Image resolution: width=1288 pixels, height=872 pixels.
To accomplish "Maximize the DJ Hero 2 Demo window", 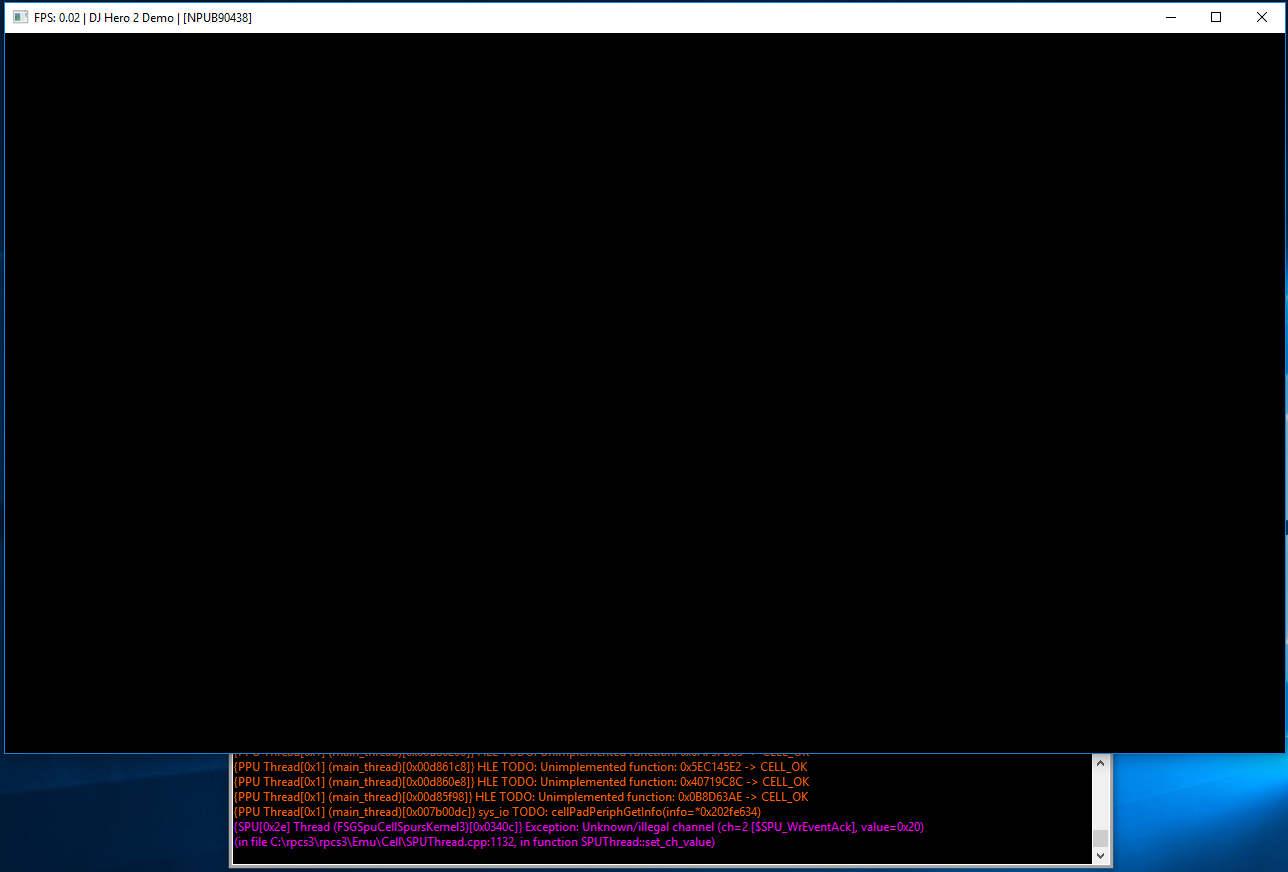I will pos(1216,17).
